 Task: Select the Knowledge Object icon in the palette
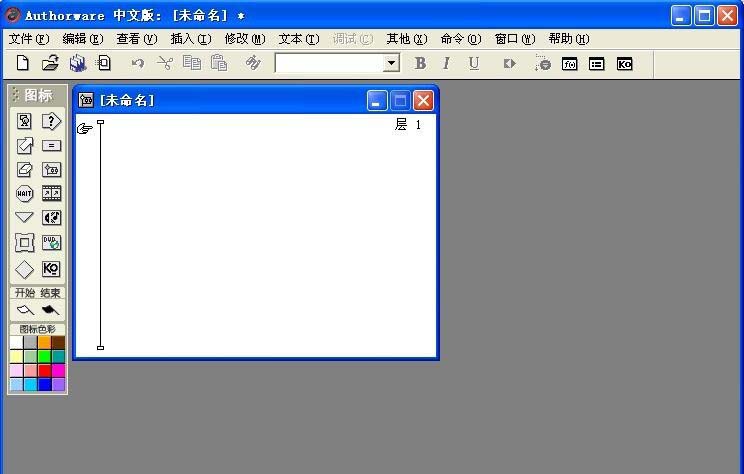click(51, 269)
